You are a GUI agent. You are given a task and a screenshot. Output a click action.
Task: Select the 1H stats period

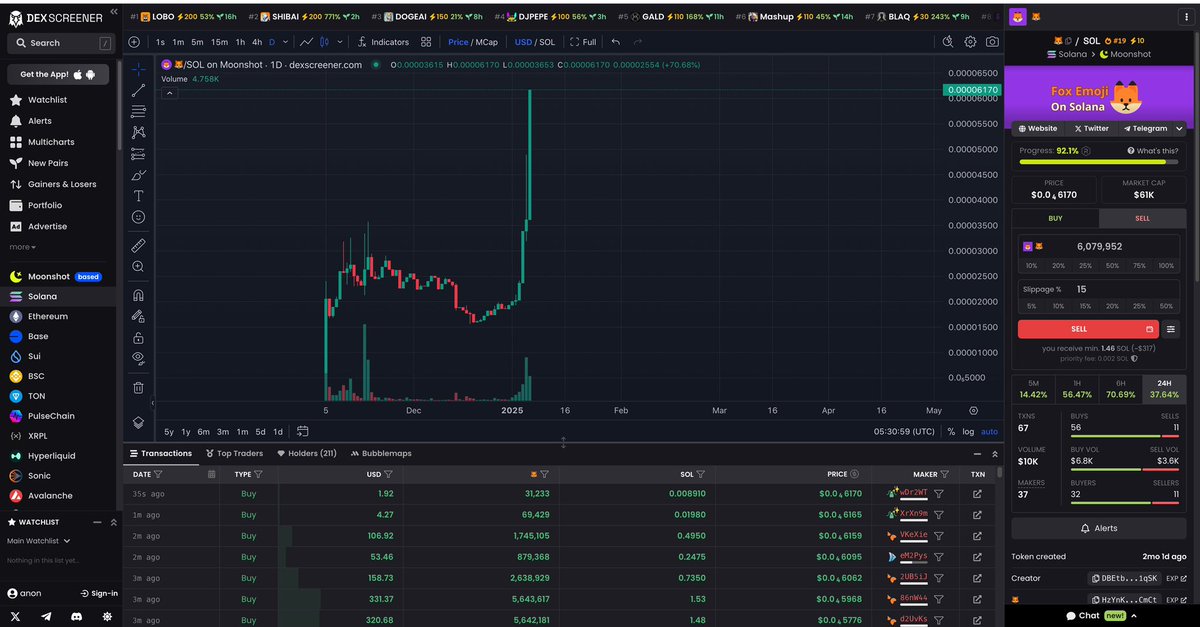pyautogui.click(x=1077, y=389)
